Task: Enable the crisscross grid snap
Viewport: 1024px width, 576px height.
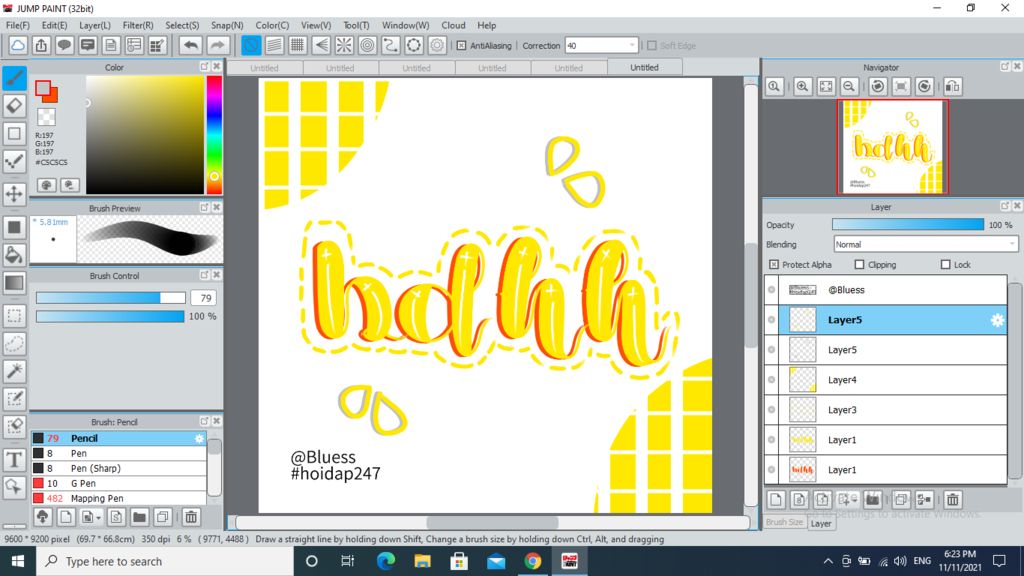Action: [x=297, y=45]
